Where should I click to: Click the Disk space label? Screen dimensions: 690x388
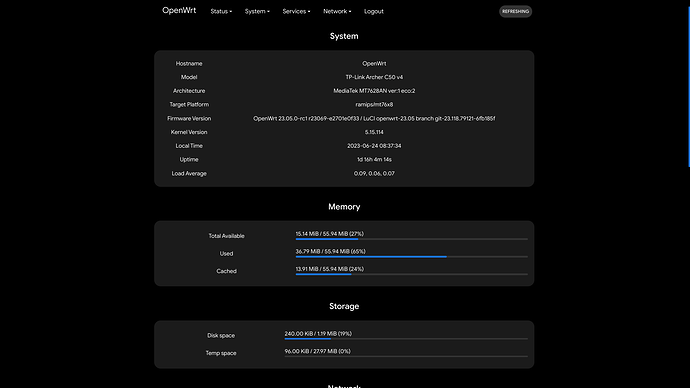pos(221,335)
